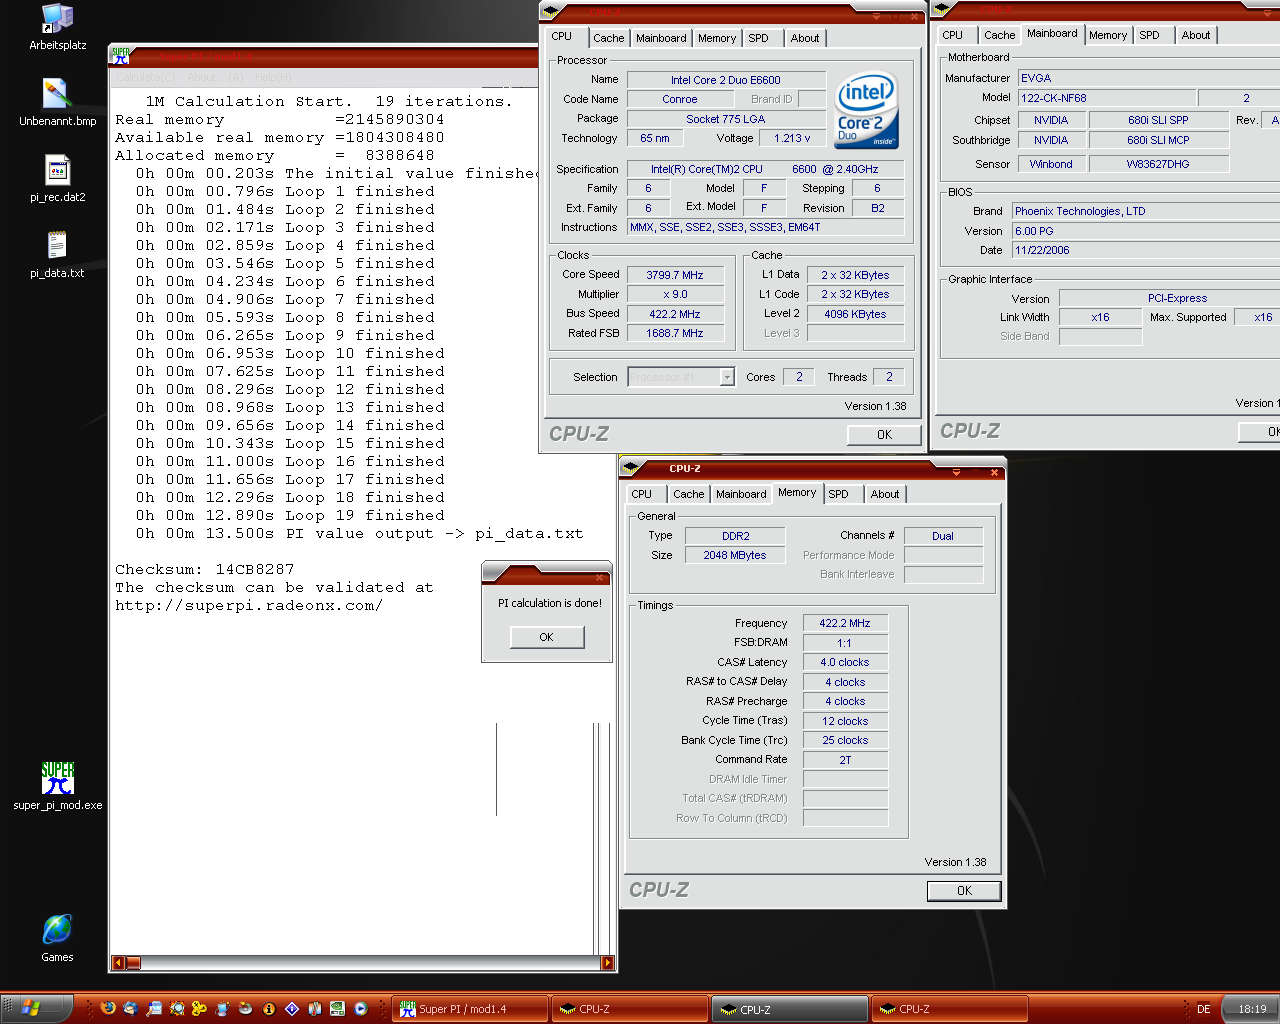
Task: Click the 'Conroe' code name field
Action: tap(680, 99)
